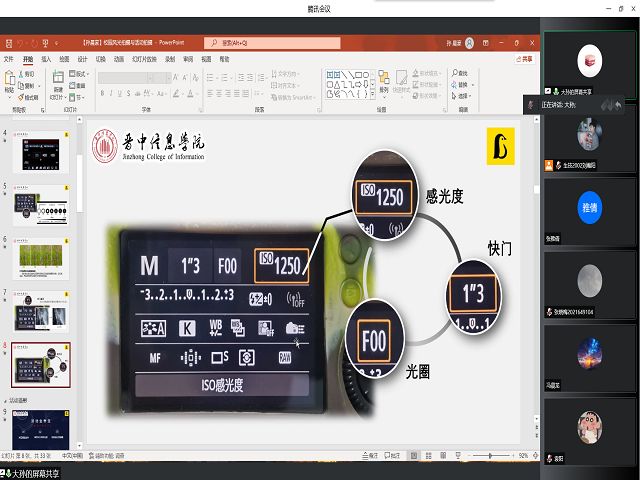Click the zoom slider in the status bar

[x=490, y=456]
